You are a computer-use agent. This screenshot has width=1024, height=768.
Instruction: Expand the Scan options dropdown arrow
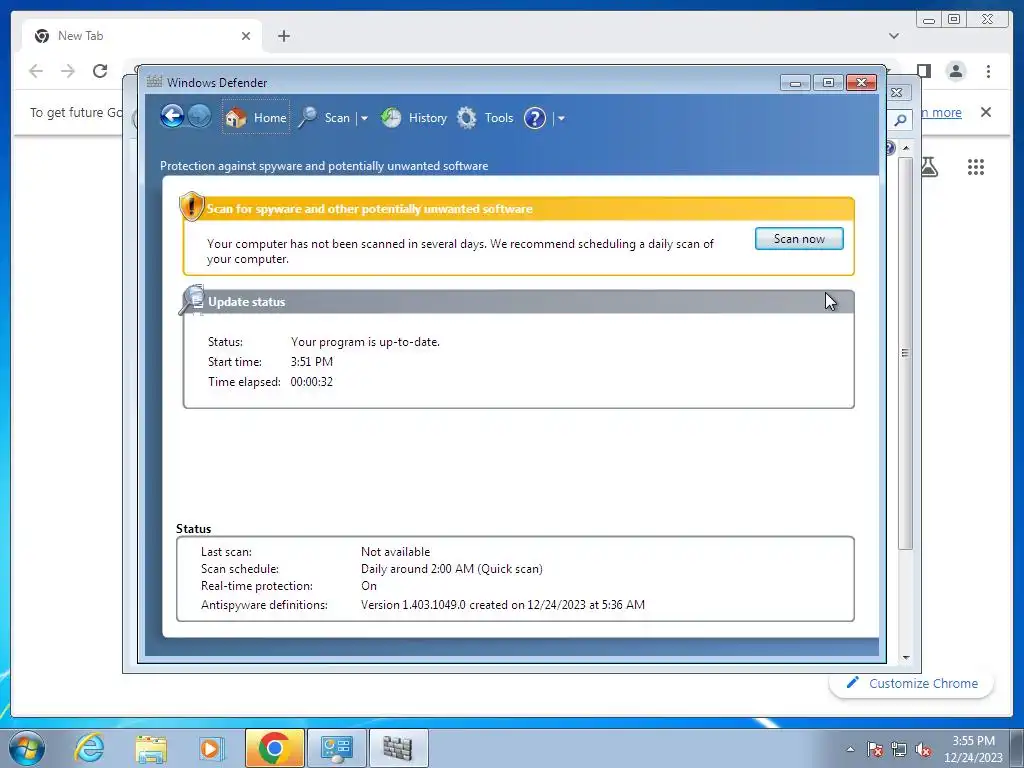364,118
